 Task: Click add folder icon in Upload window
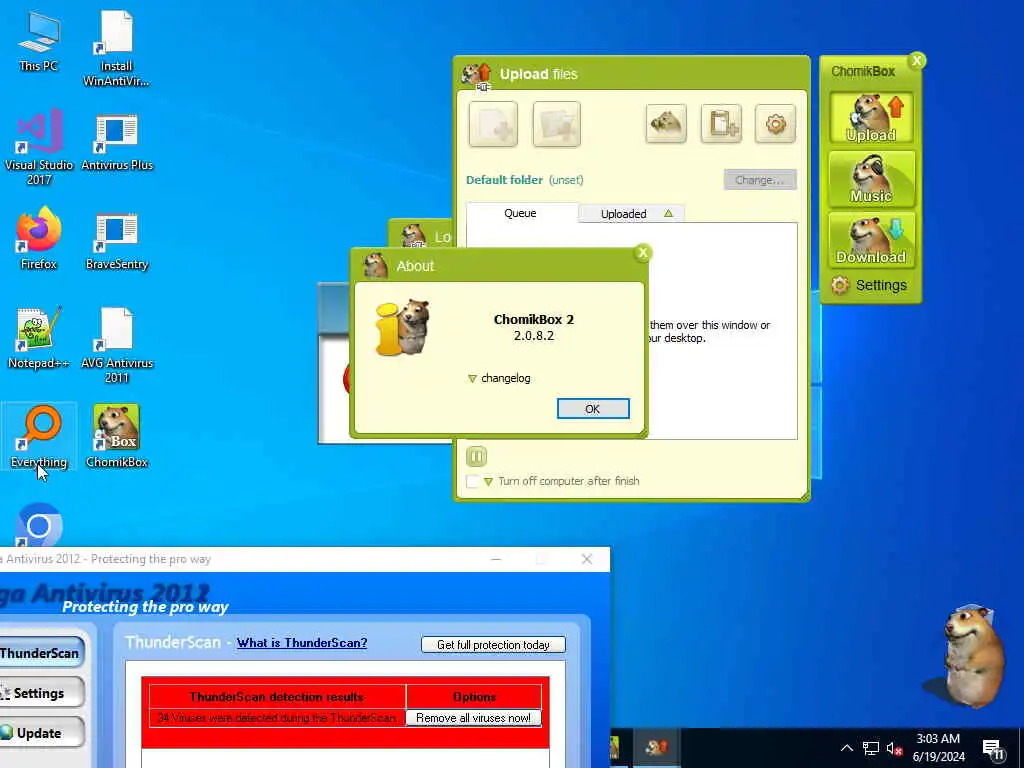click(556, 124)
